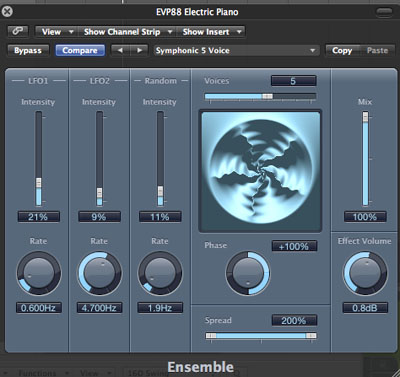The image size is (400, 377).
Task: Click the link chain icon button
Action: click(18, 31)
